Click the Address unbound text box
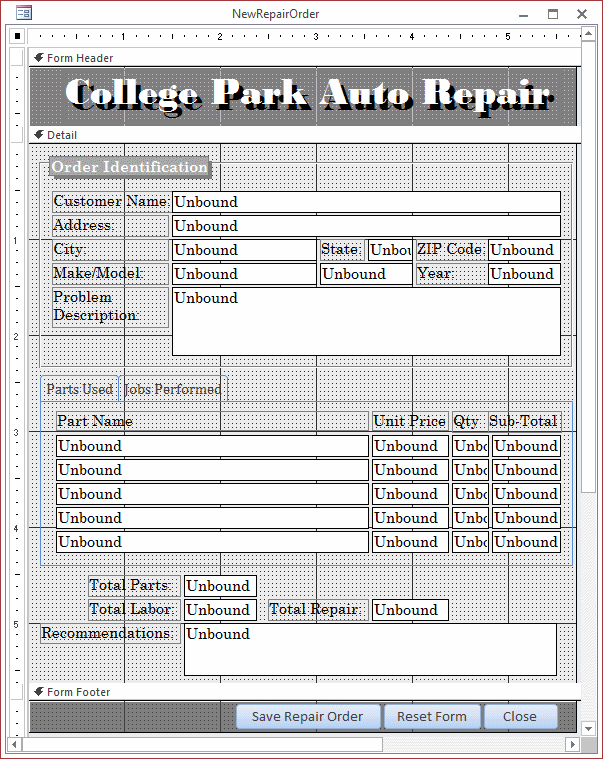 coord(366,226)
